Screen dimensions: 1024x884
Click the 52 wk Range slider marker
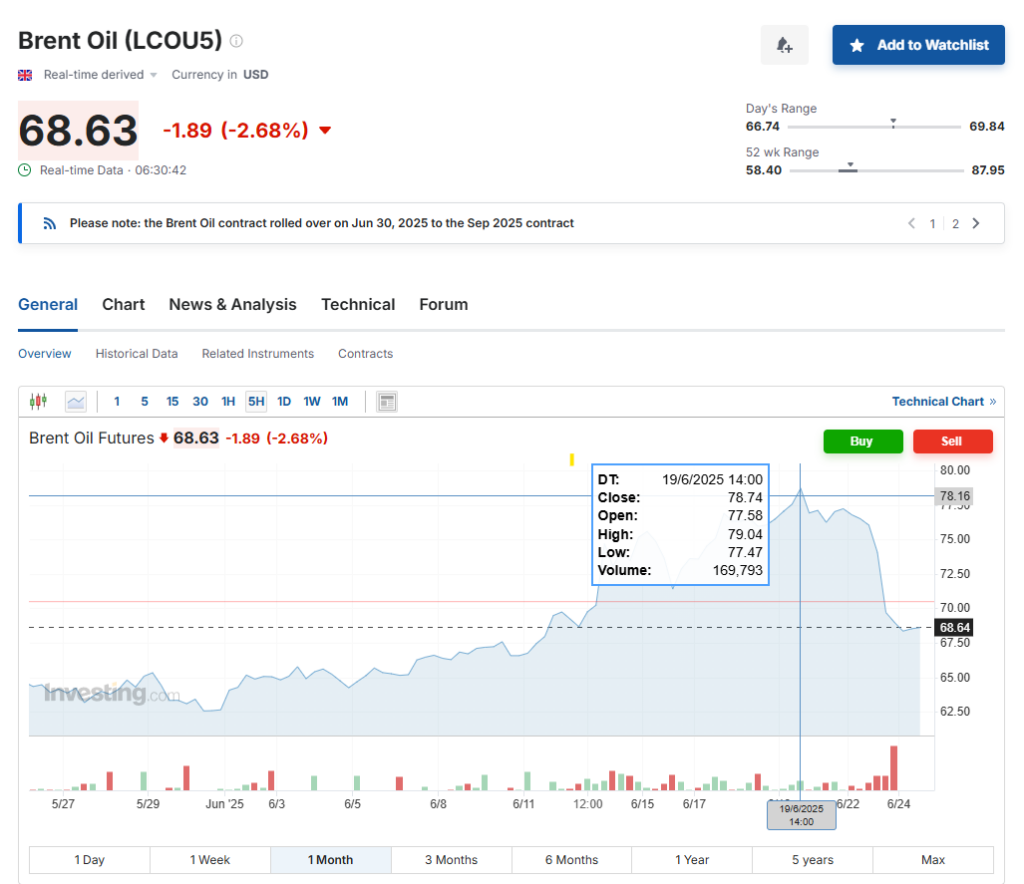(x=848, y=167)
